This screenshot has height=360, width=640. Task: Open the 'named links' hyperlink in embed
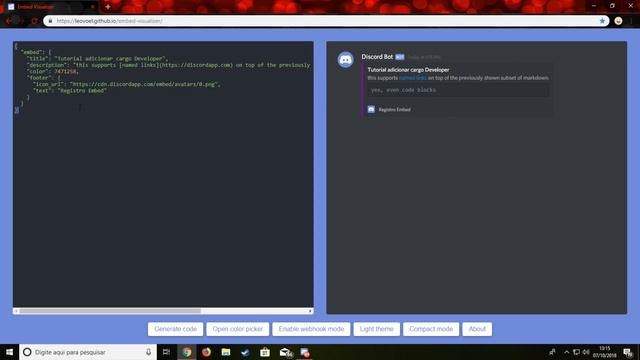click(x=413, y=78)
